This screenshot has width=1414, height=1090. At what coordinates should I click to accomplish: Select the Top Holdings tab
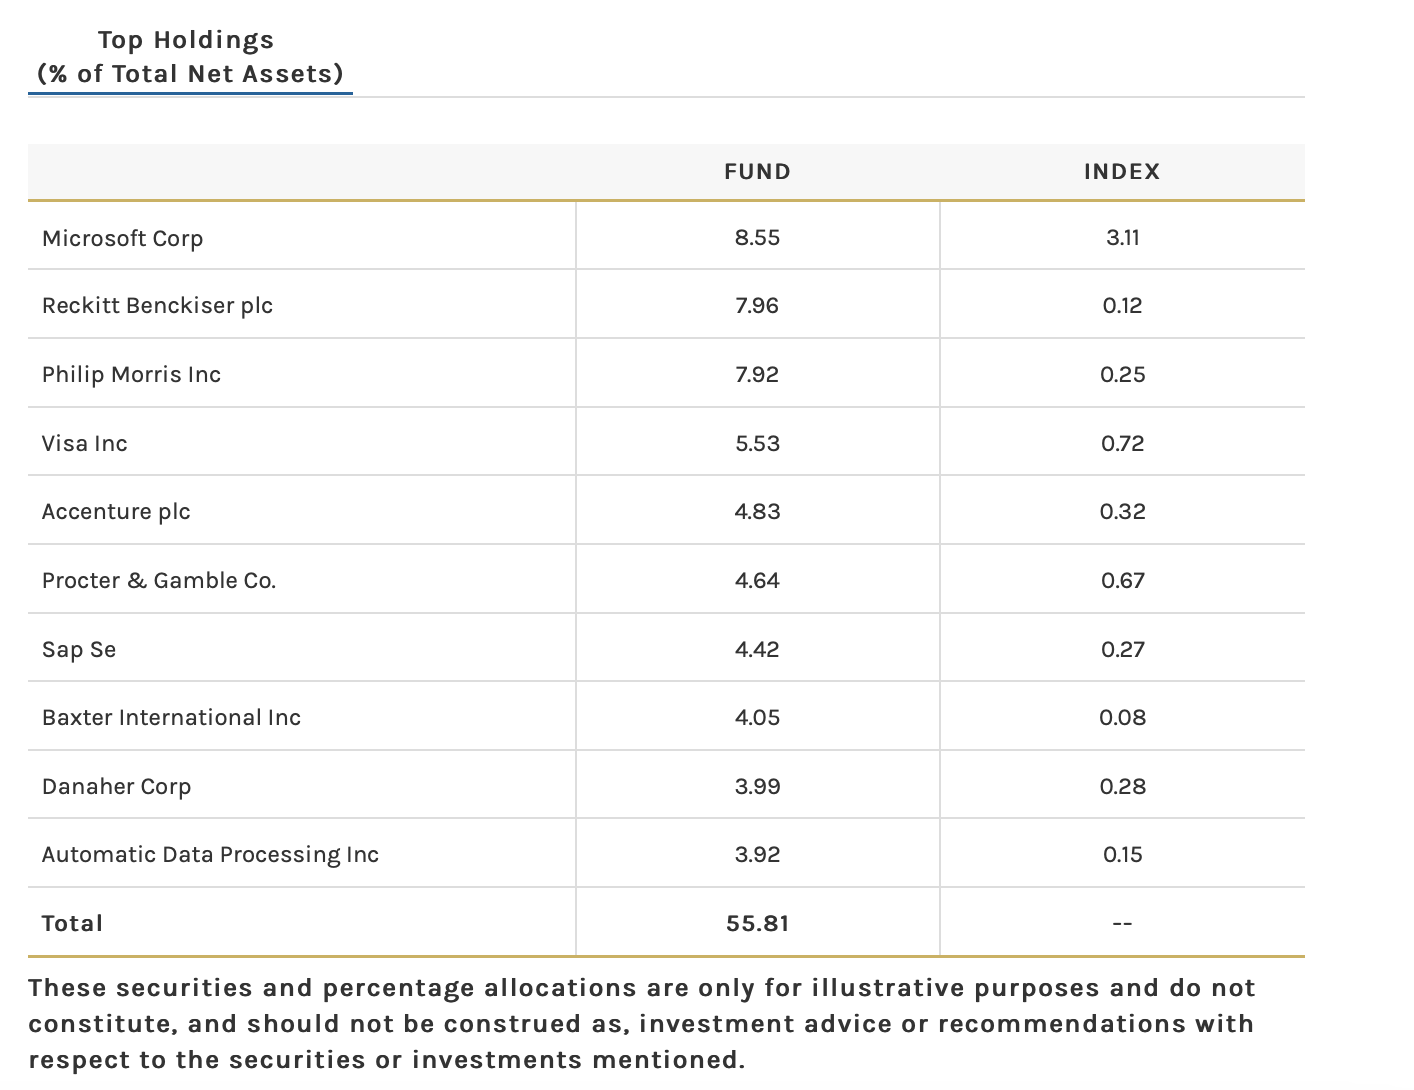point(190,57)
